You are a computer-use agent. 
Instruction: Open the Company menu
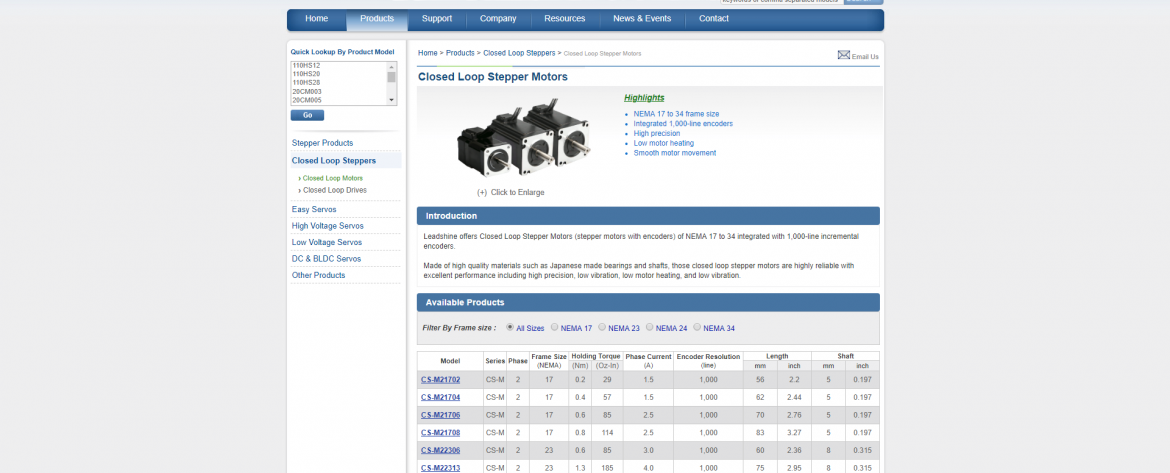coord(498,19)
